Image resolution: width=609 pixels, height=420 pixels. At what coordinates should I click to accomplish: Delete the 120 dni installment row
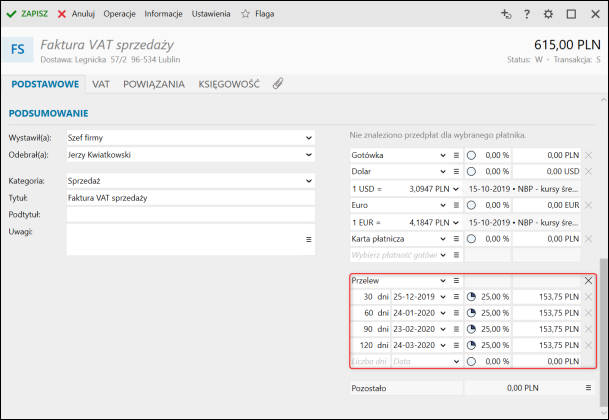pyautogui.click(x=588, y=345)
